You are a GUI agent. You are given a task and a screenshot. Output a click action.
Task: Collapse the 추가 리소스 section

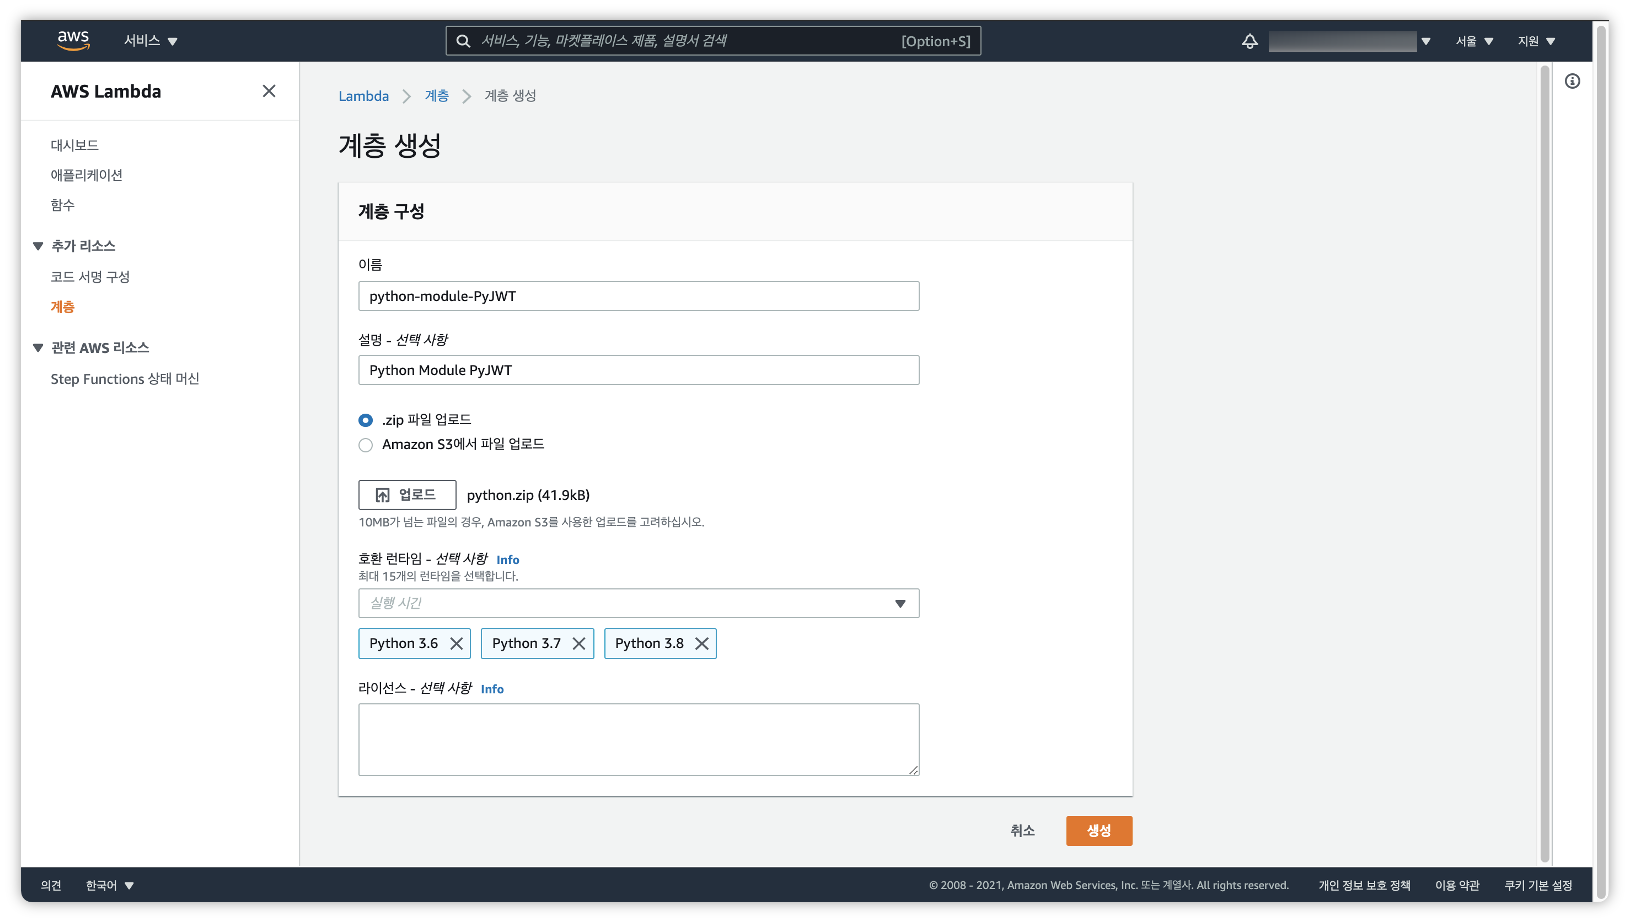pyautogui.click(x=38, y=246)
